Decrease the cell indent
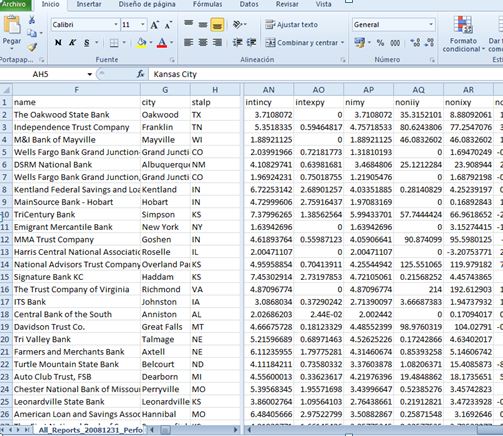This screenshot has width=503, height=436. (237, 43)
